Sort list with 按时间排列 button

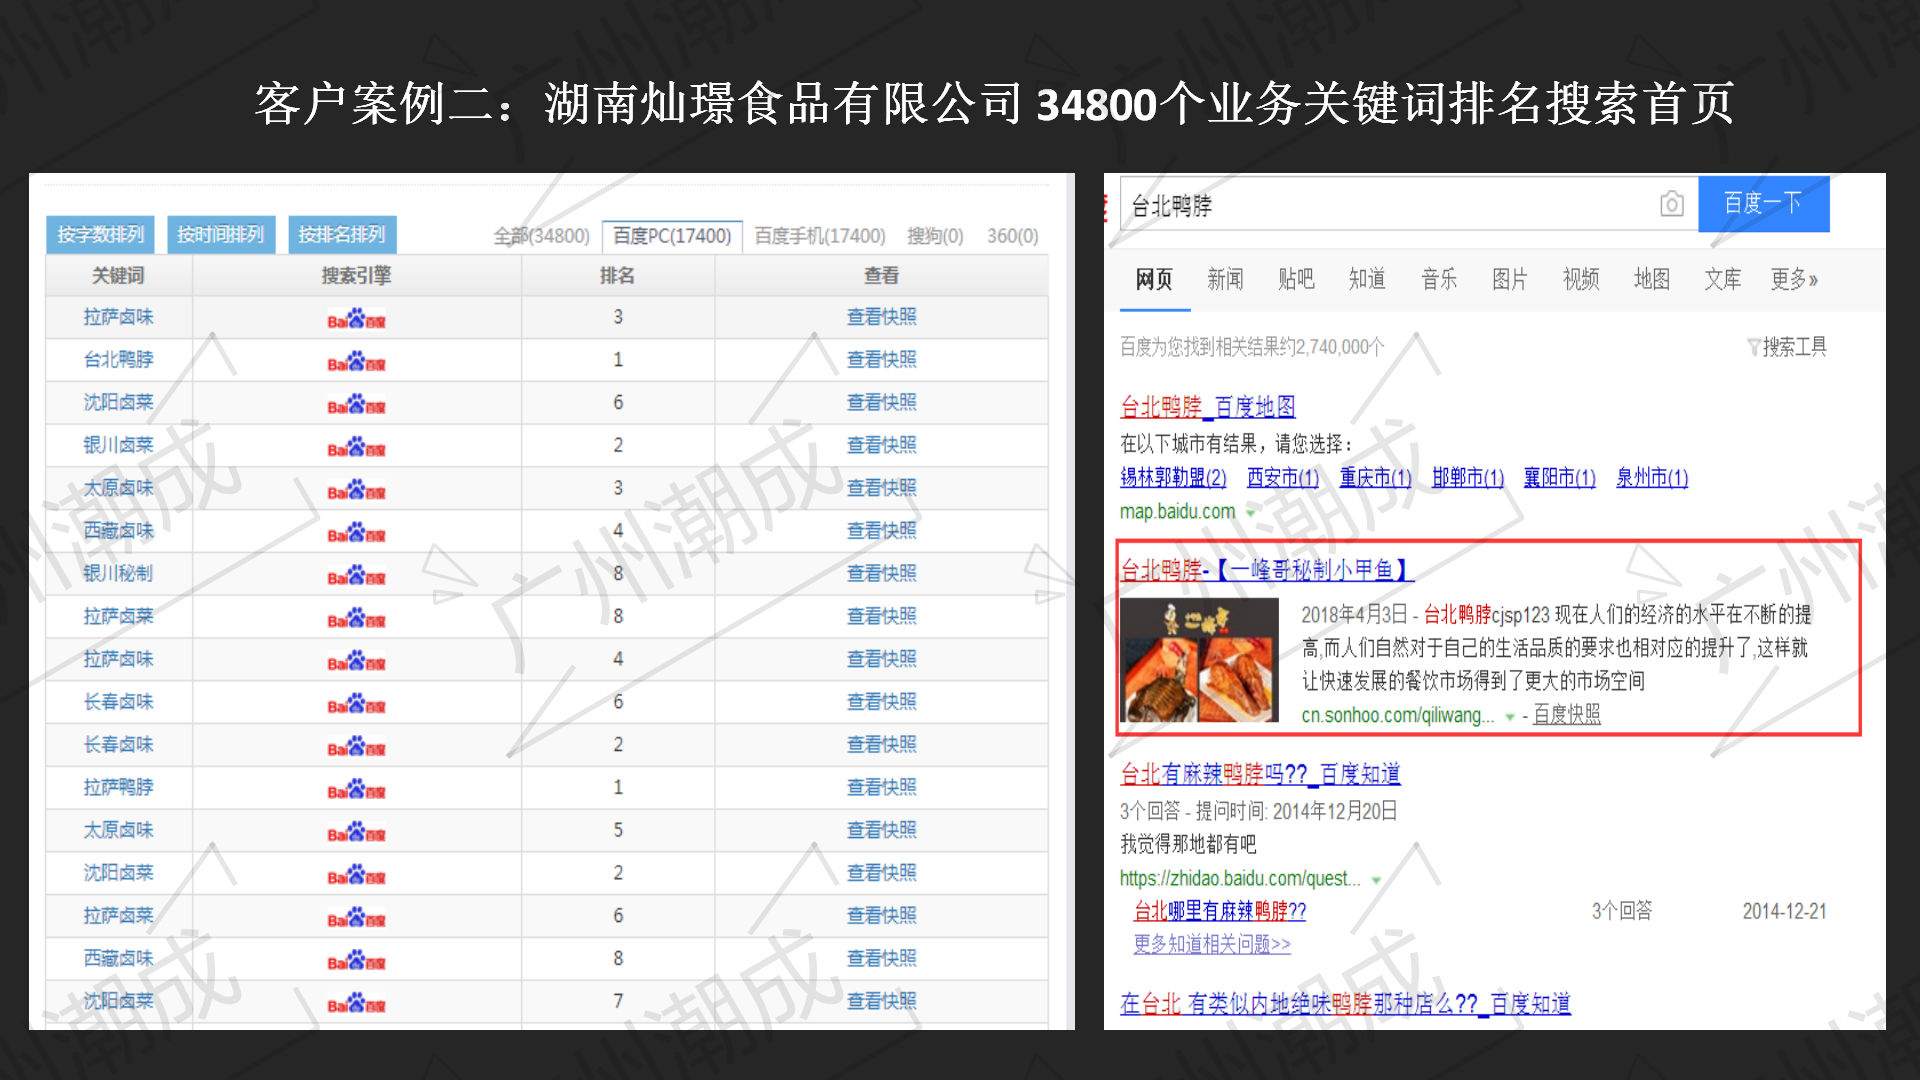click(220, 234)
